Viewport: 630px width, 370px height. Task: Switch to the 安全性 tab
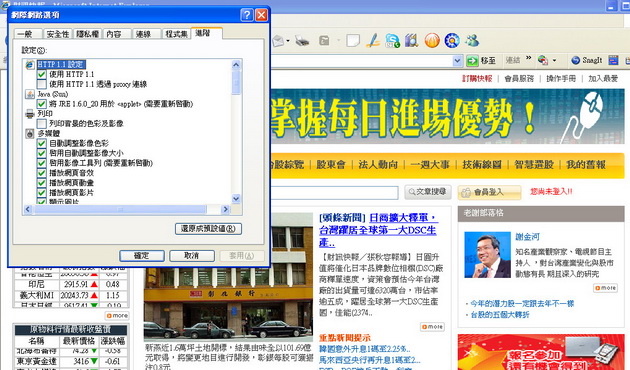tap(57, 34)
